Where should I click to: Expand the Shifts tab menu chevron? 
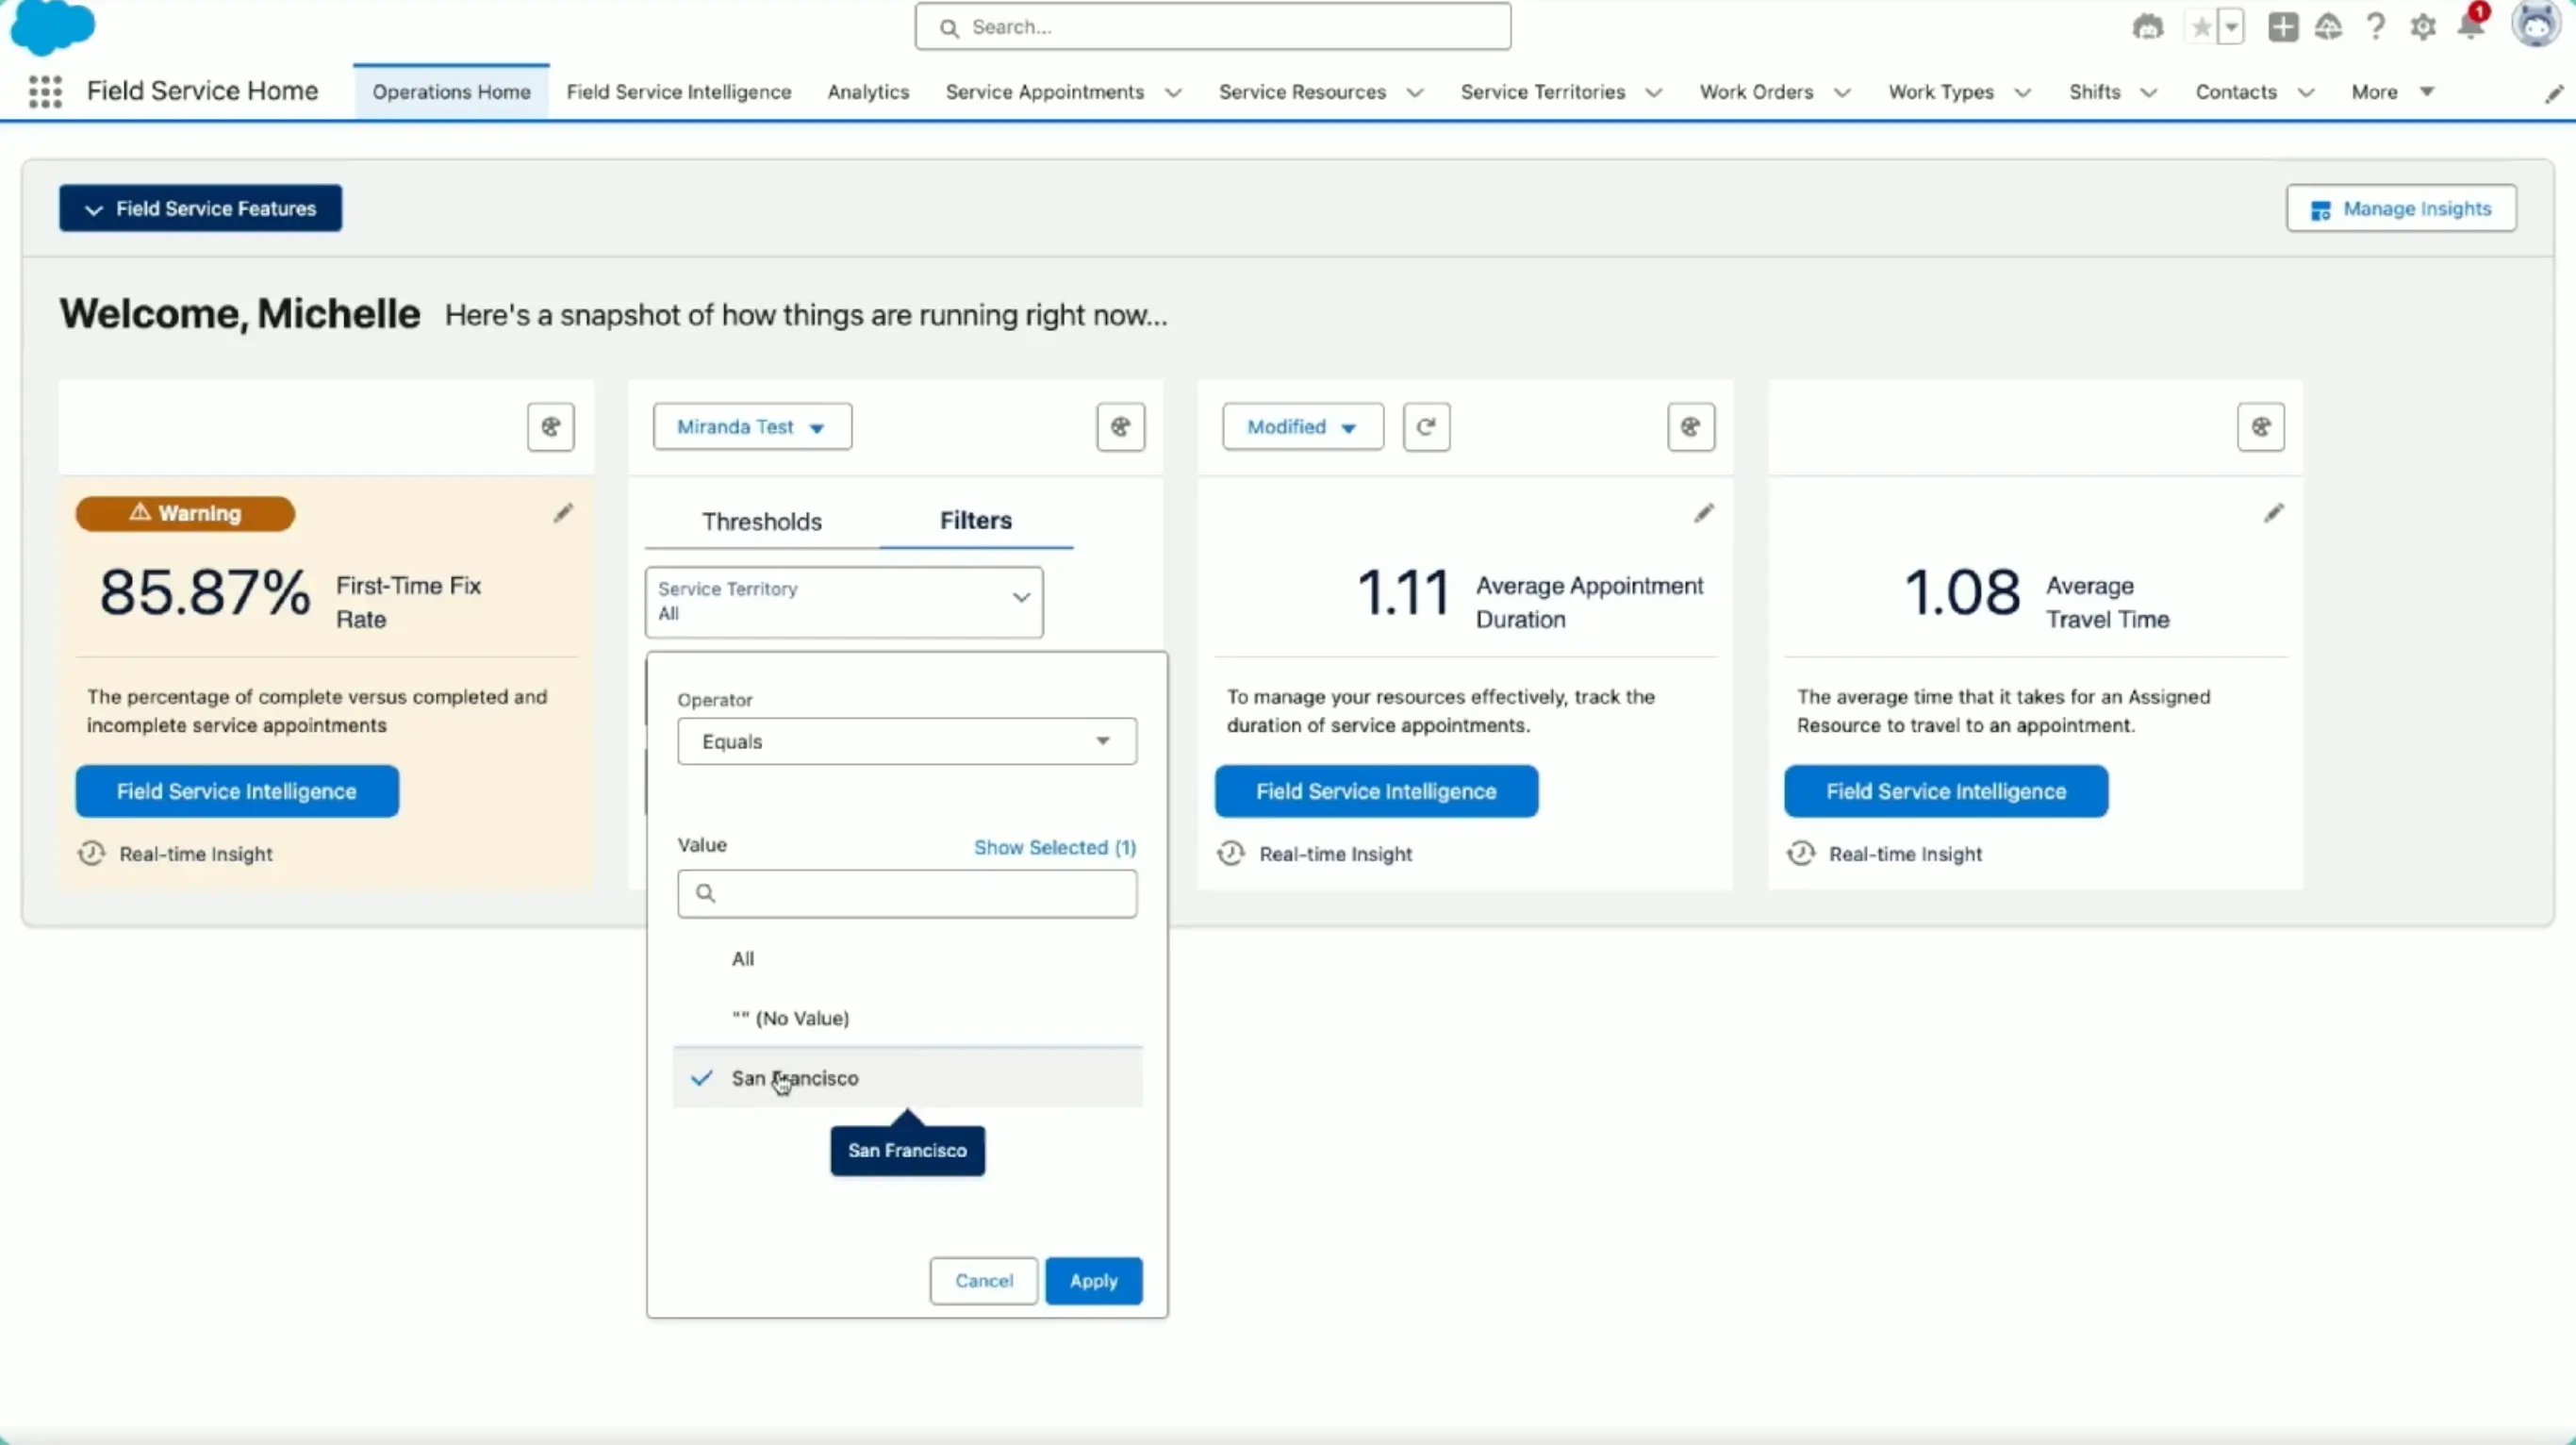point(2149,93)
